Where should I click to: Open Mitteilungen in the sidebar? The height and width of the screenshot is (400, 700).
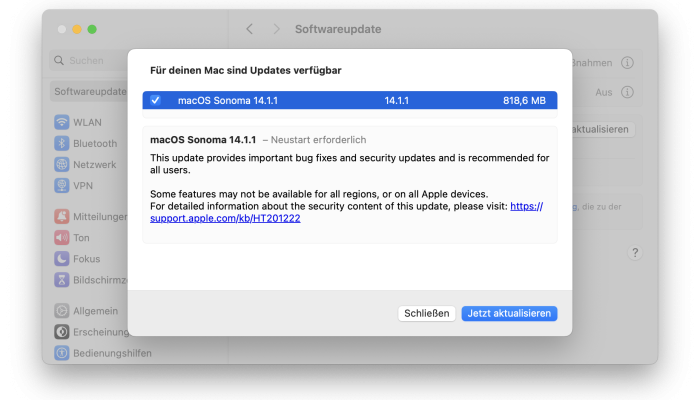point(95,217)
